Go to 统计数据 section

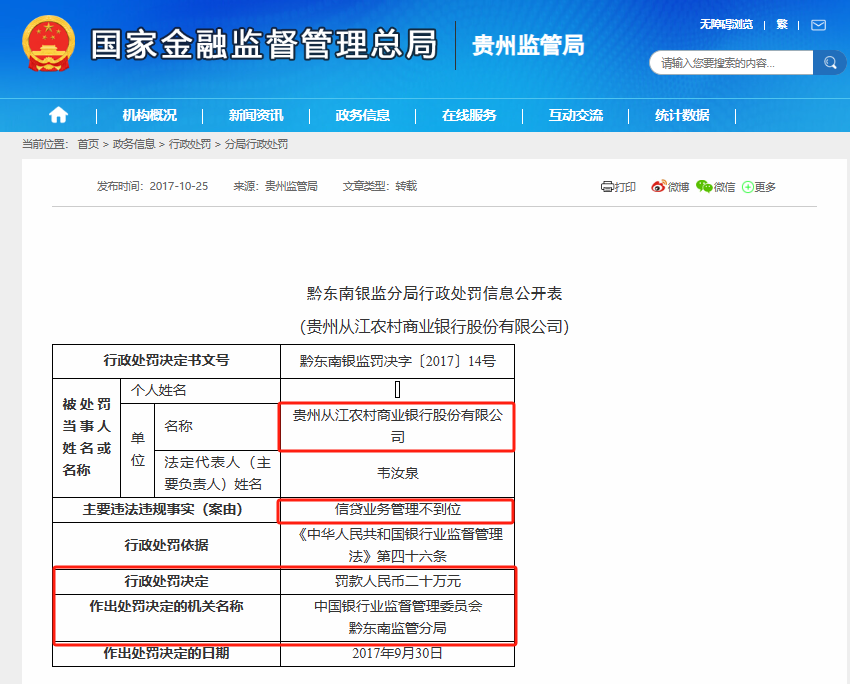coord(682,115)
